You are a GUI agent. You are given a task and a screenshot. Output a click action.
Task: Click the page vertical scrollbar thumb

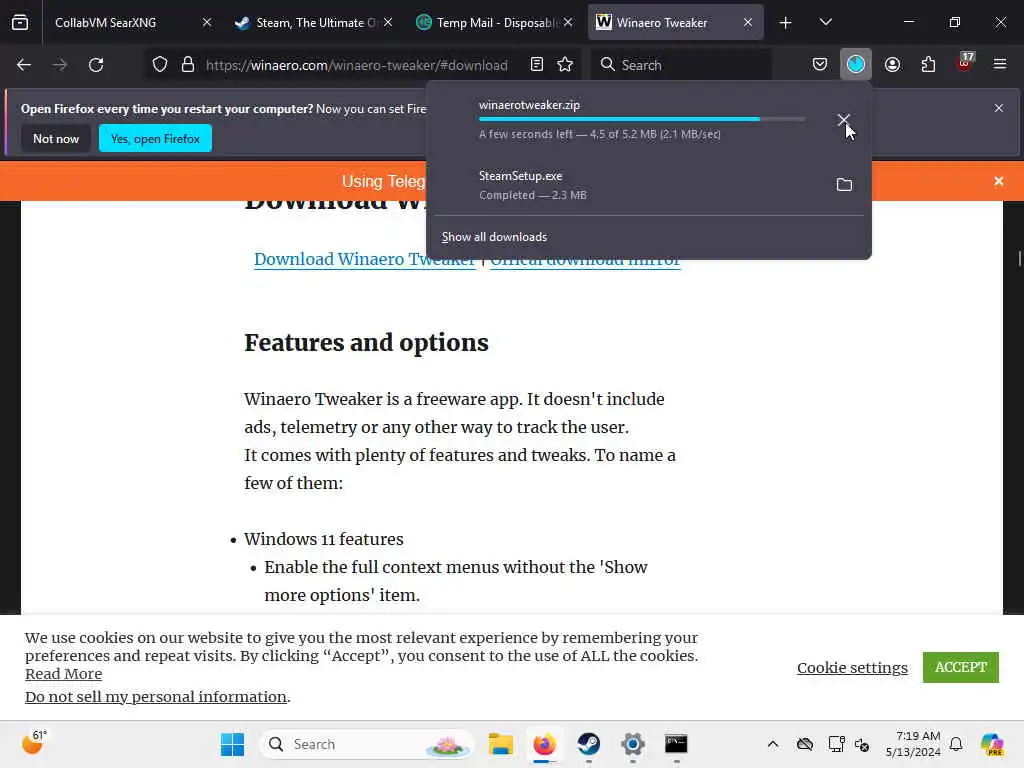tap(1019, 258)
